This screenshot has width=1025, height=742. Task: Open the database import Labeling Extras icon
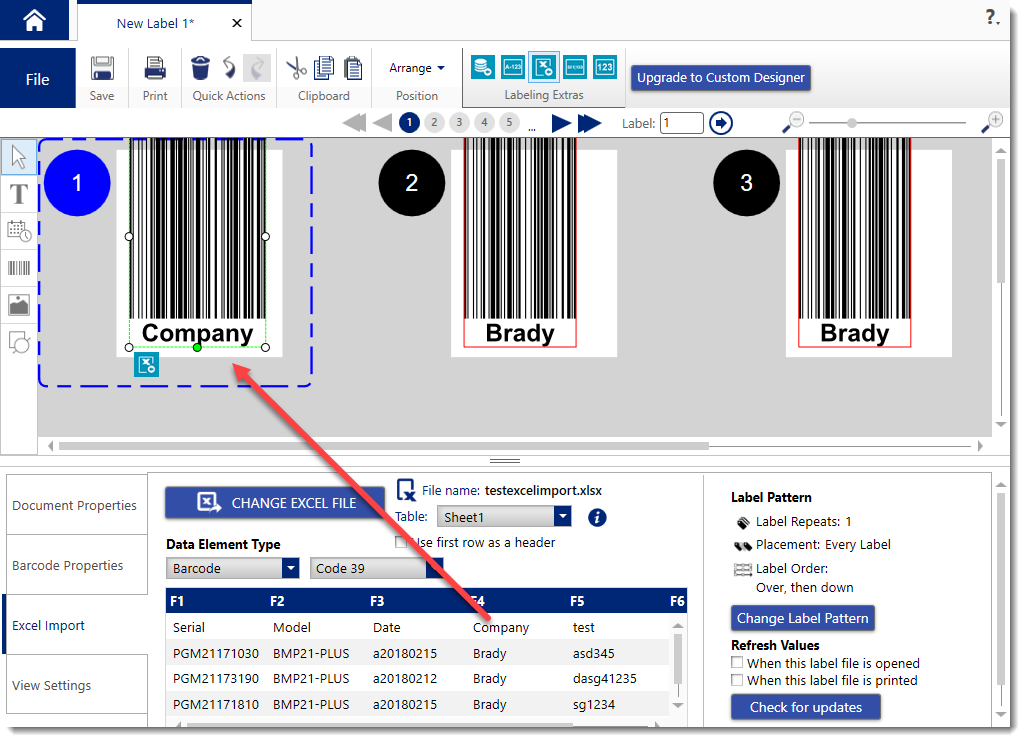coord(482,67)
